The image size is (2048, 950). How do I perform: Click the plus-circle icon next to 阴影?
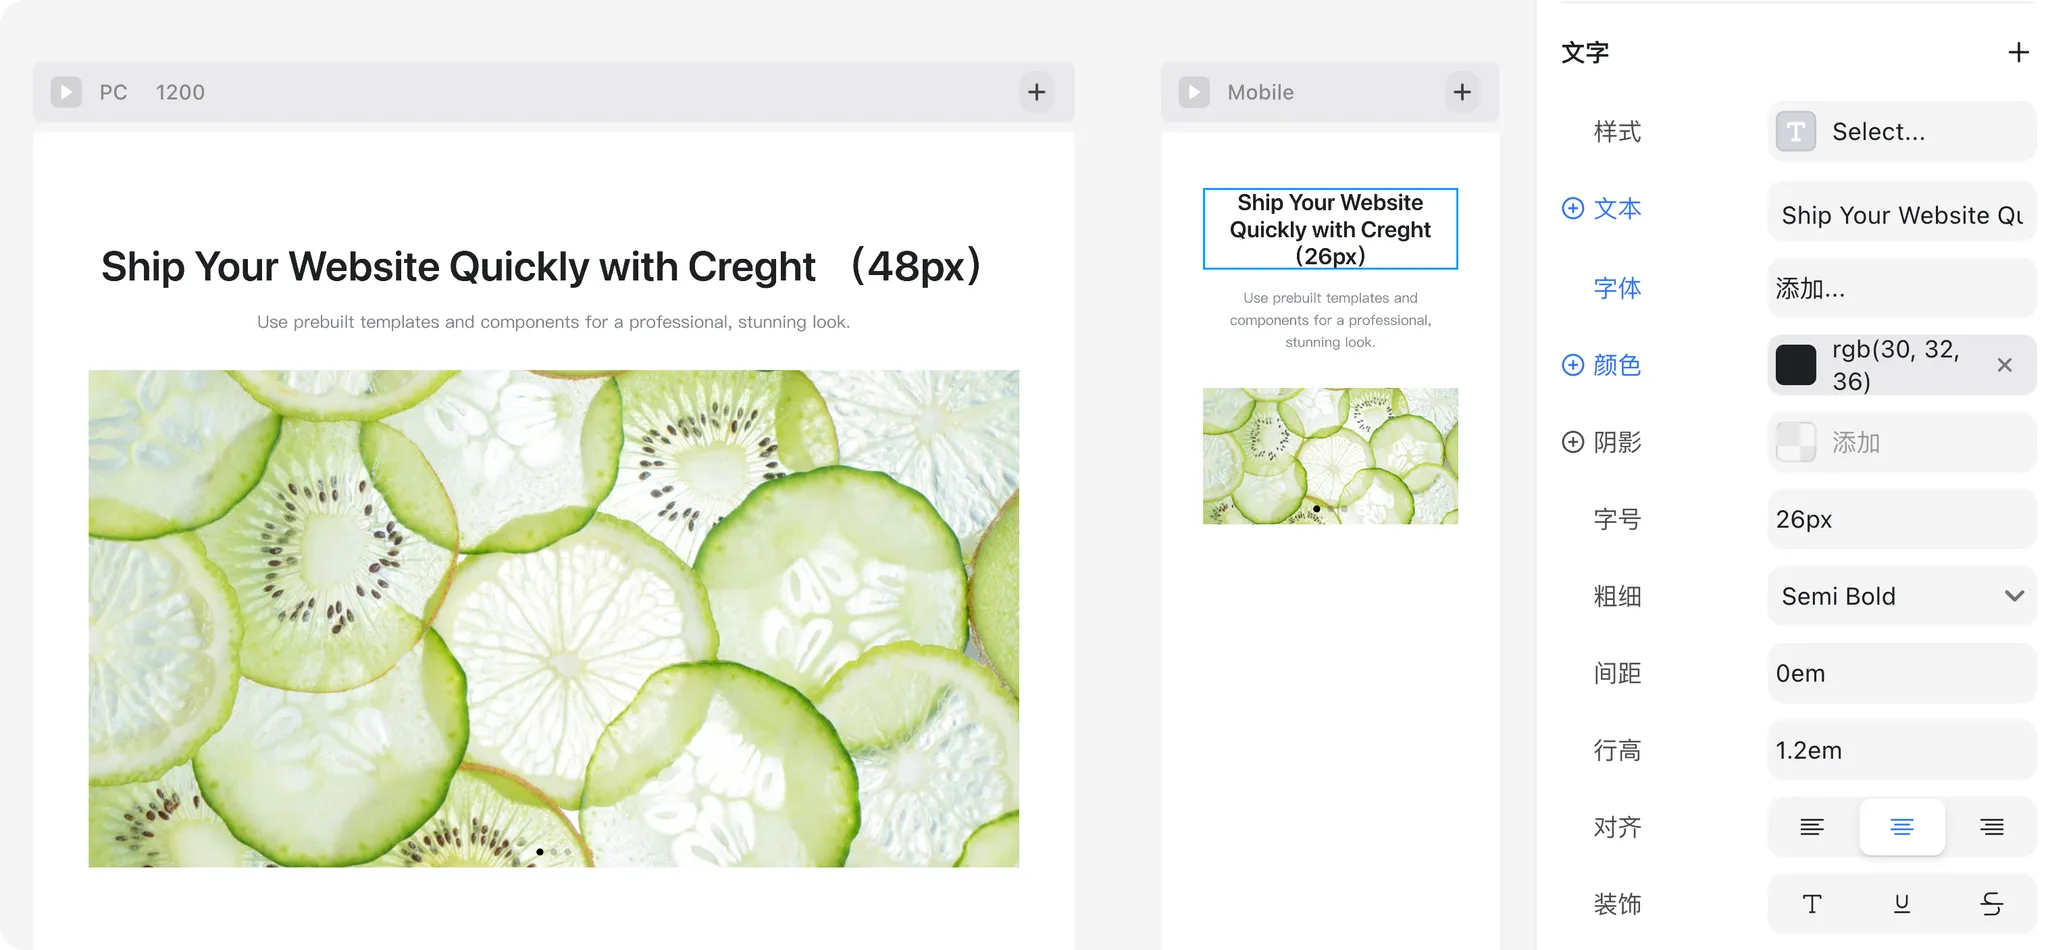1573,442
